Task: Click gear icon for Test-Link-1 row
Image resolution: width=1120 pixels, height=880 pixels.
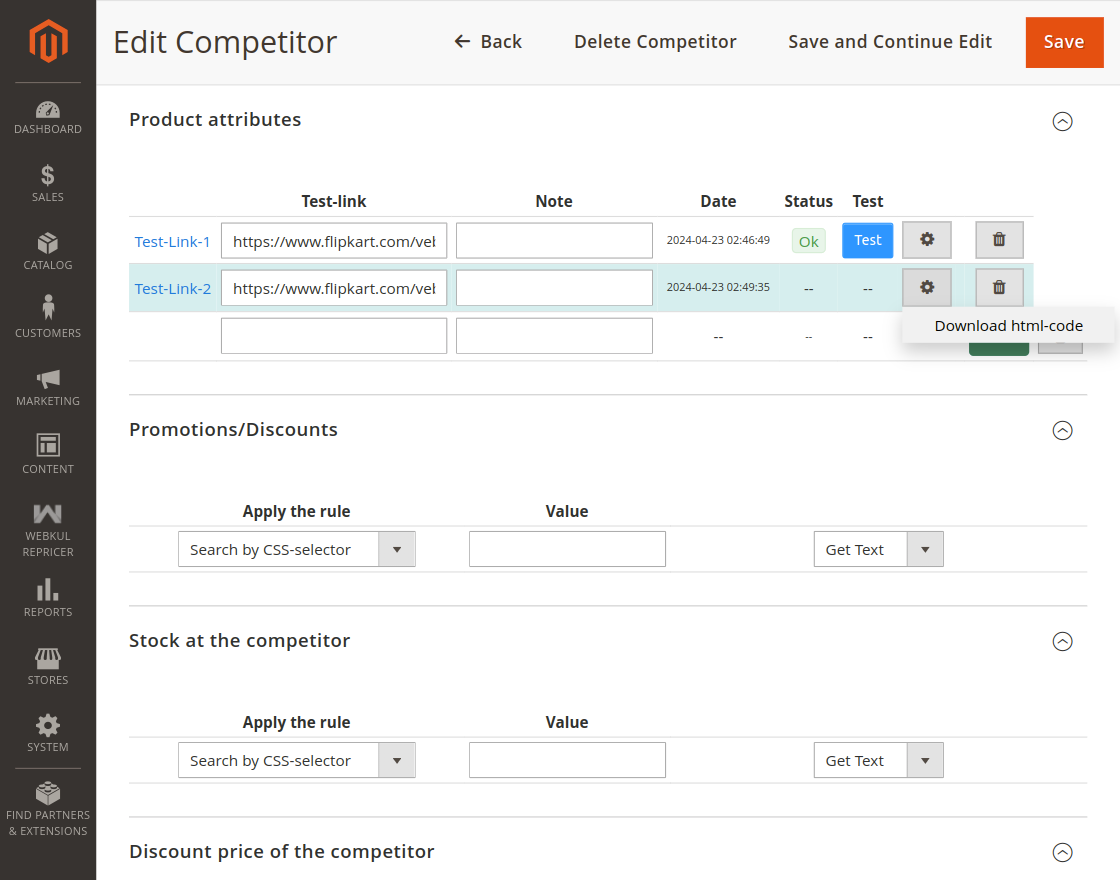Action: pos(927,240)
